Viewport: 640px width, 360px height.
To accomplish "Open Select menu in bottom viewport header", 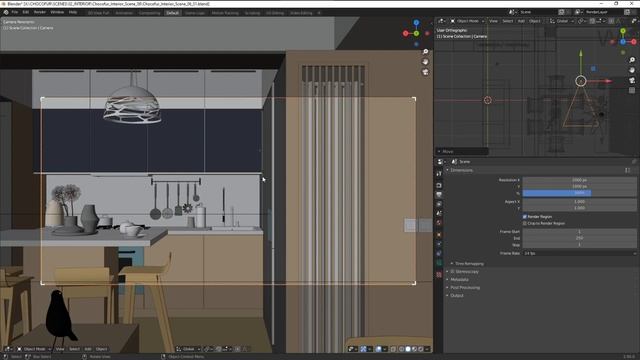I will coord(74,349).
